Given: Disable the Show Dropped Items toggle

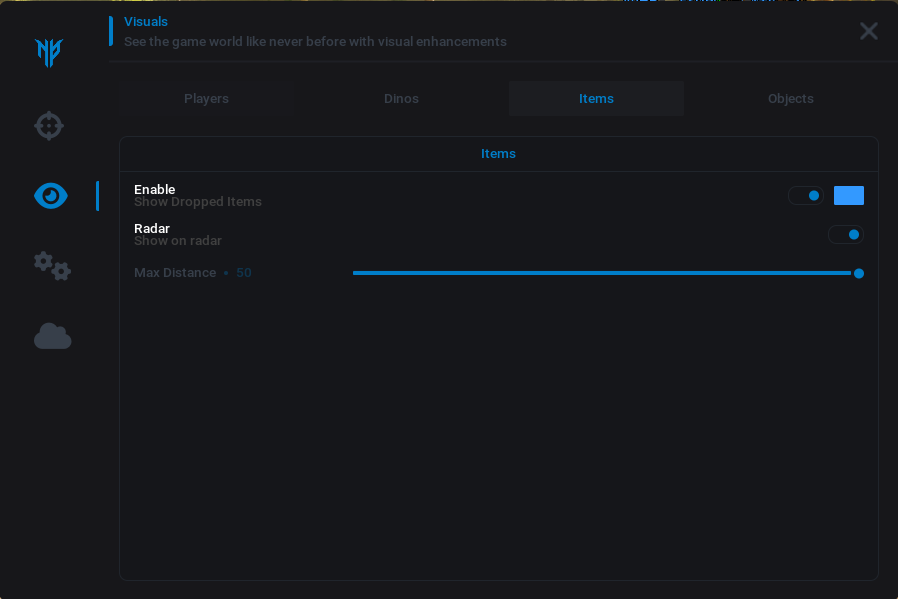Looking at the screenshot, I should coord(805,196).
